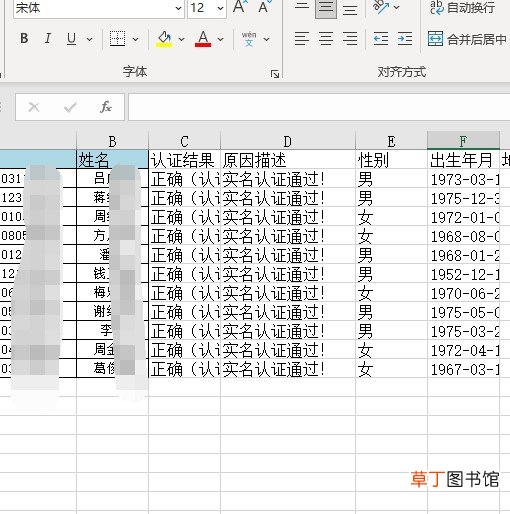
Task: Select 女 cell in 1972-01 row
Action: [391, 217]
